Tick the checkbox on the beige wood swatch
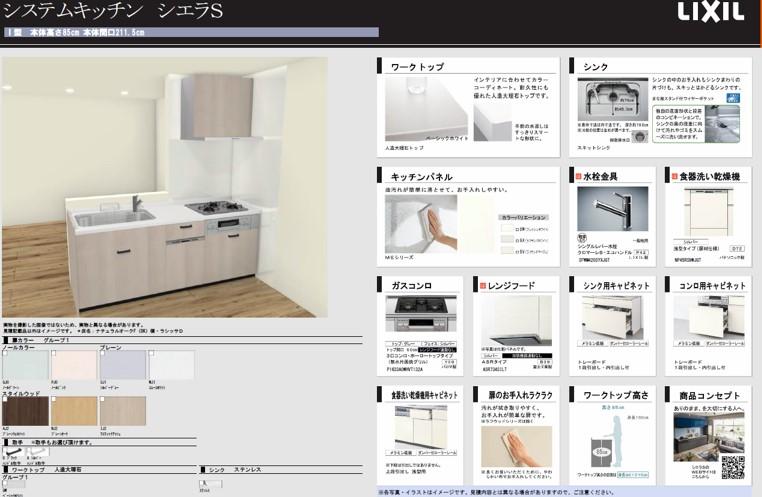Image resolution: width=762 pixels, height=497 pixels. click(x=103, y=399)
